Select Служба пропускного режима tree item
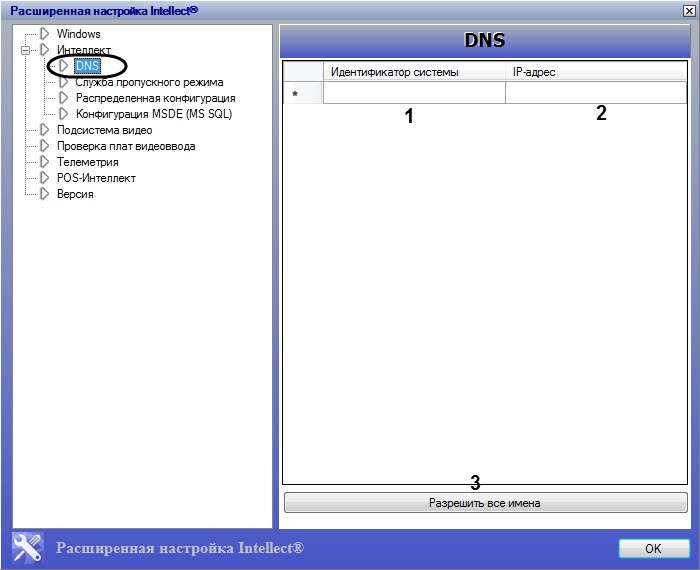700x570 pixels. 149,82
